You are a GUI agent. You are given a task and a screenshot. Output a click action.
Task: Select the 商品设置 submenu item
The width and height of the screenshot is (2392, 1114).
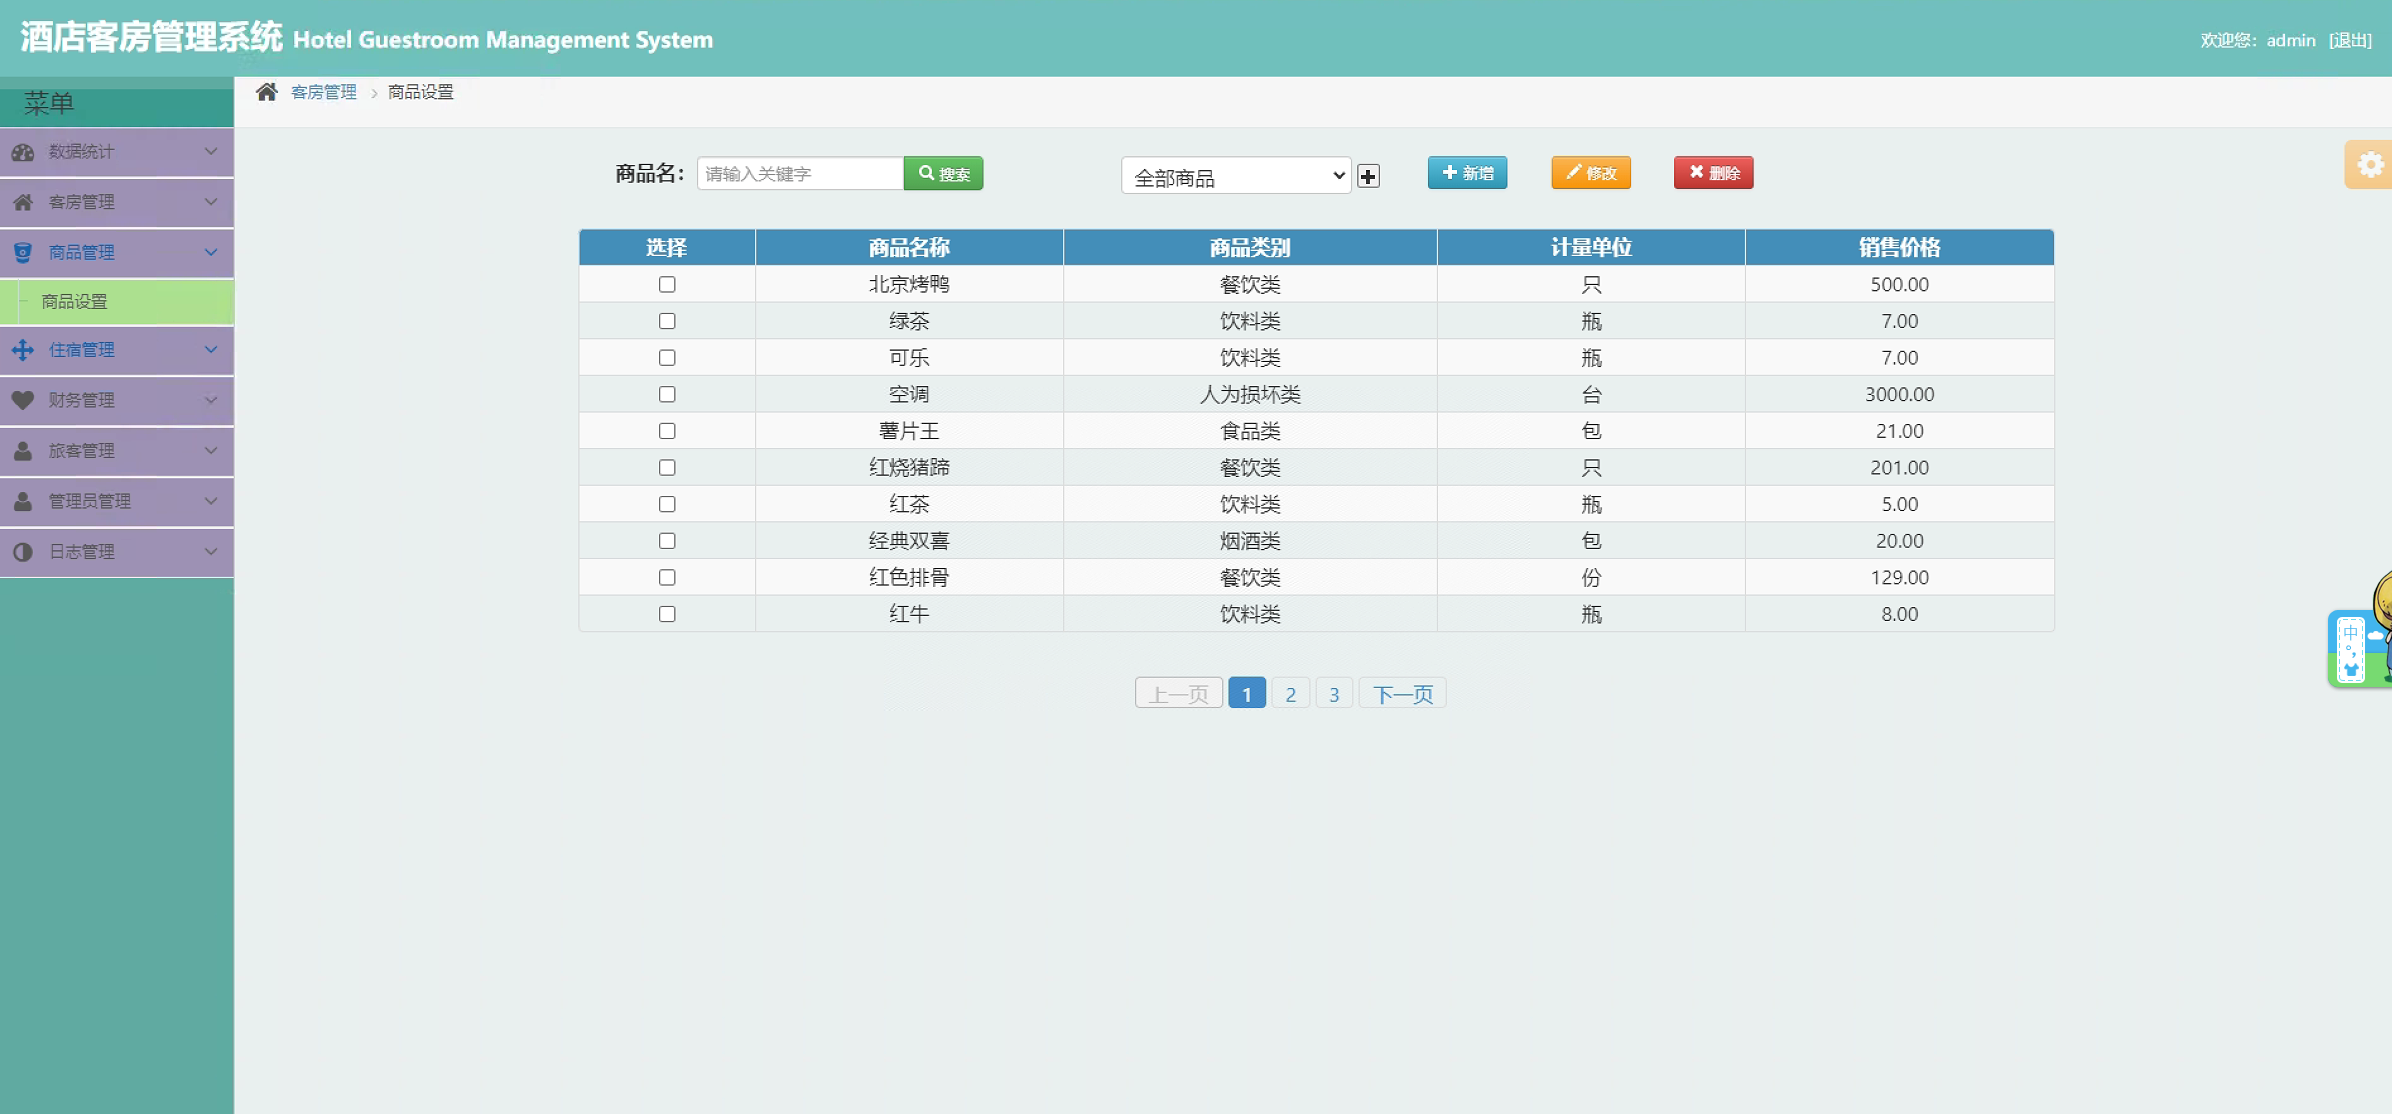coord(75,302)
